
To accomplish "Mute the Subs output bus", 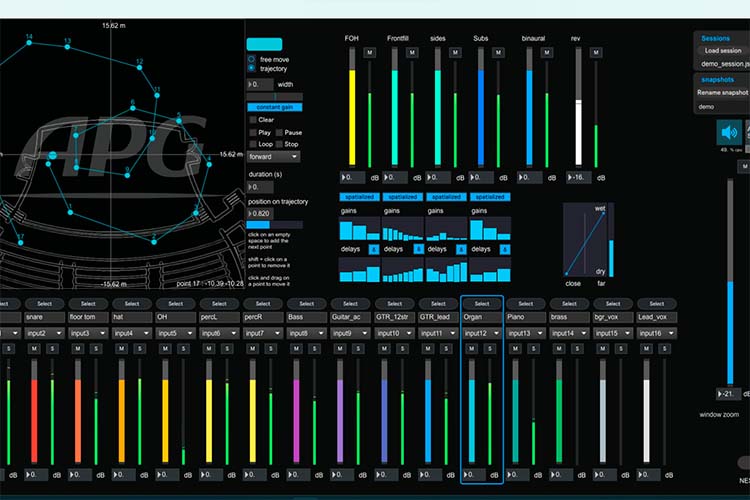I will pyautogui.click(x=498, y=53).
